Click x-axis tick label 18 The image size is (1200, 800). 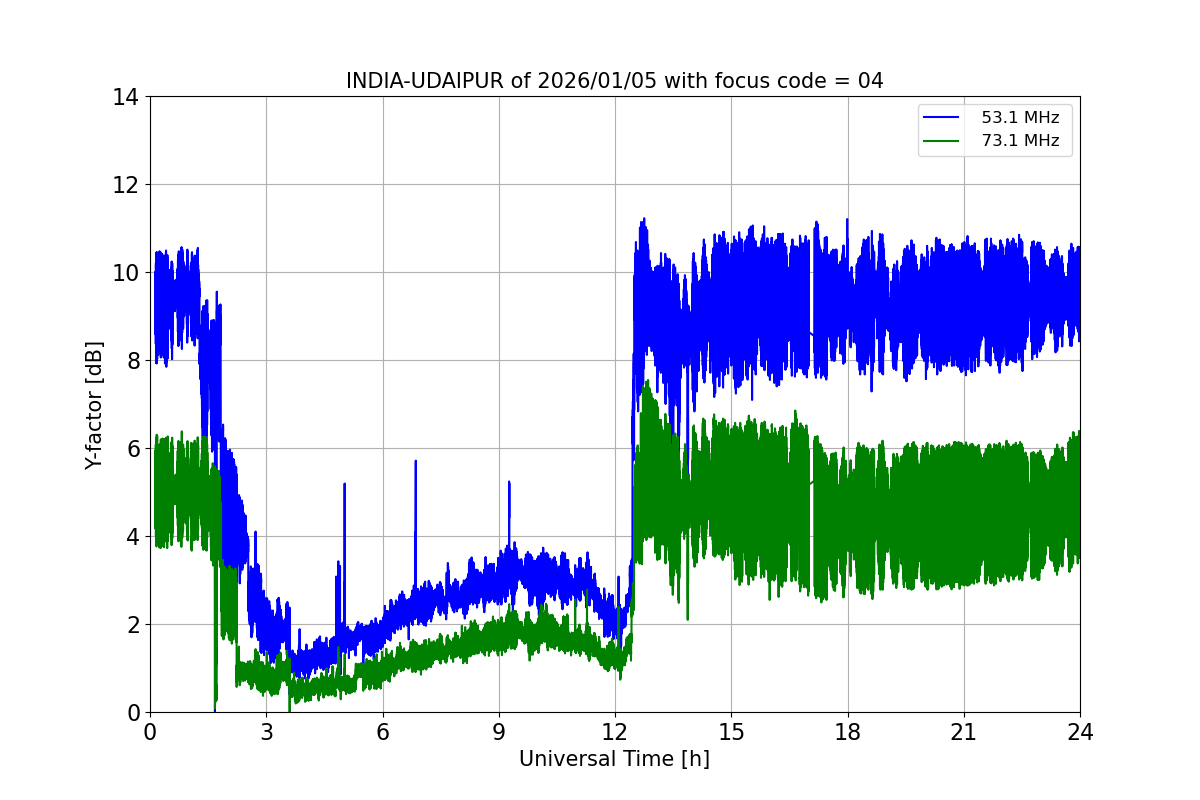(848, 731)
